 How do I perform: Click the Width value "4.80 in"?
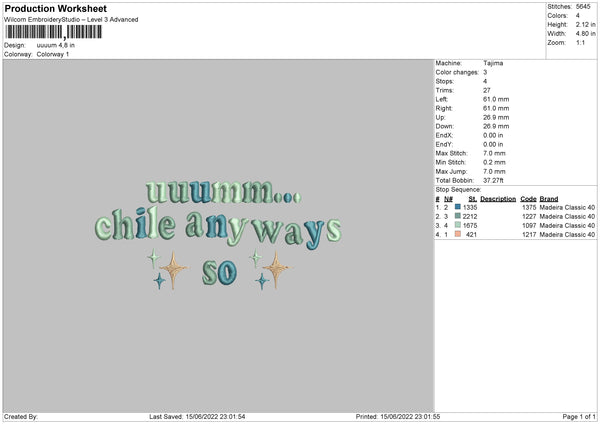(585, 34)
